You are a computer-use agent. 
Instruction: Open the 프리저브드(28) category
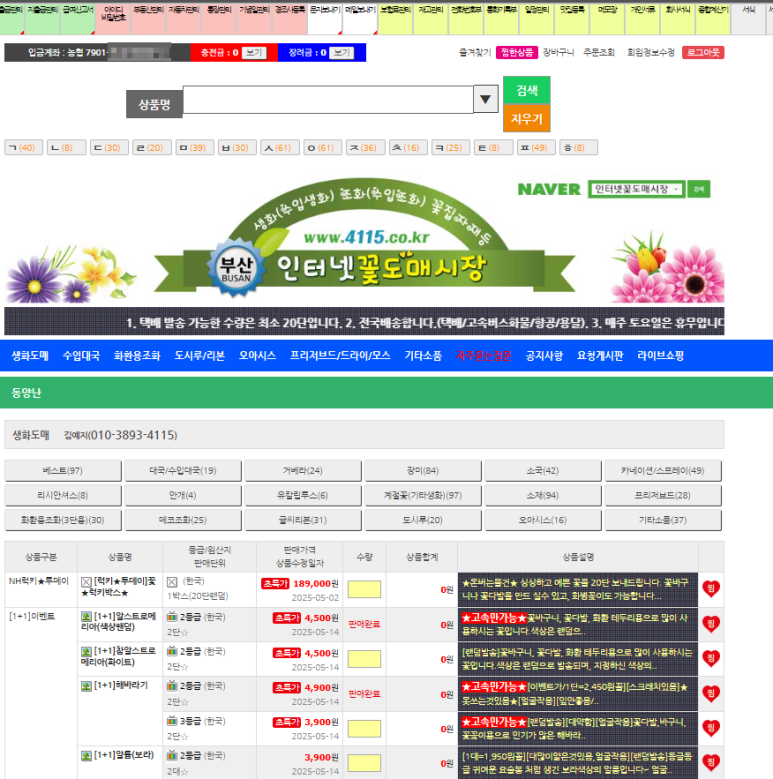click(x=663, y=495)
